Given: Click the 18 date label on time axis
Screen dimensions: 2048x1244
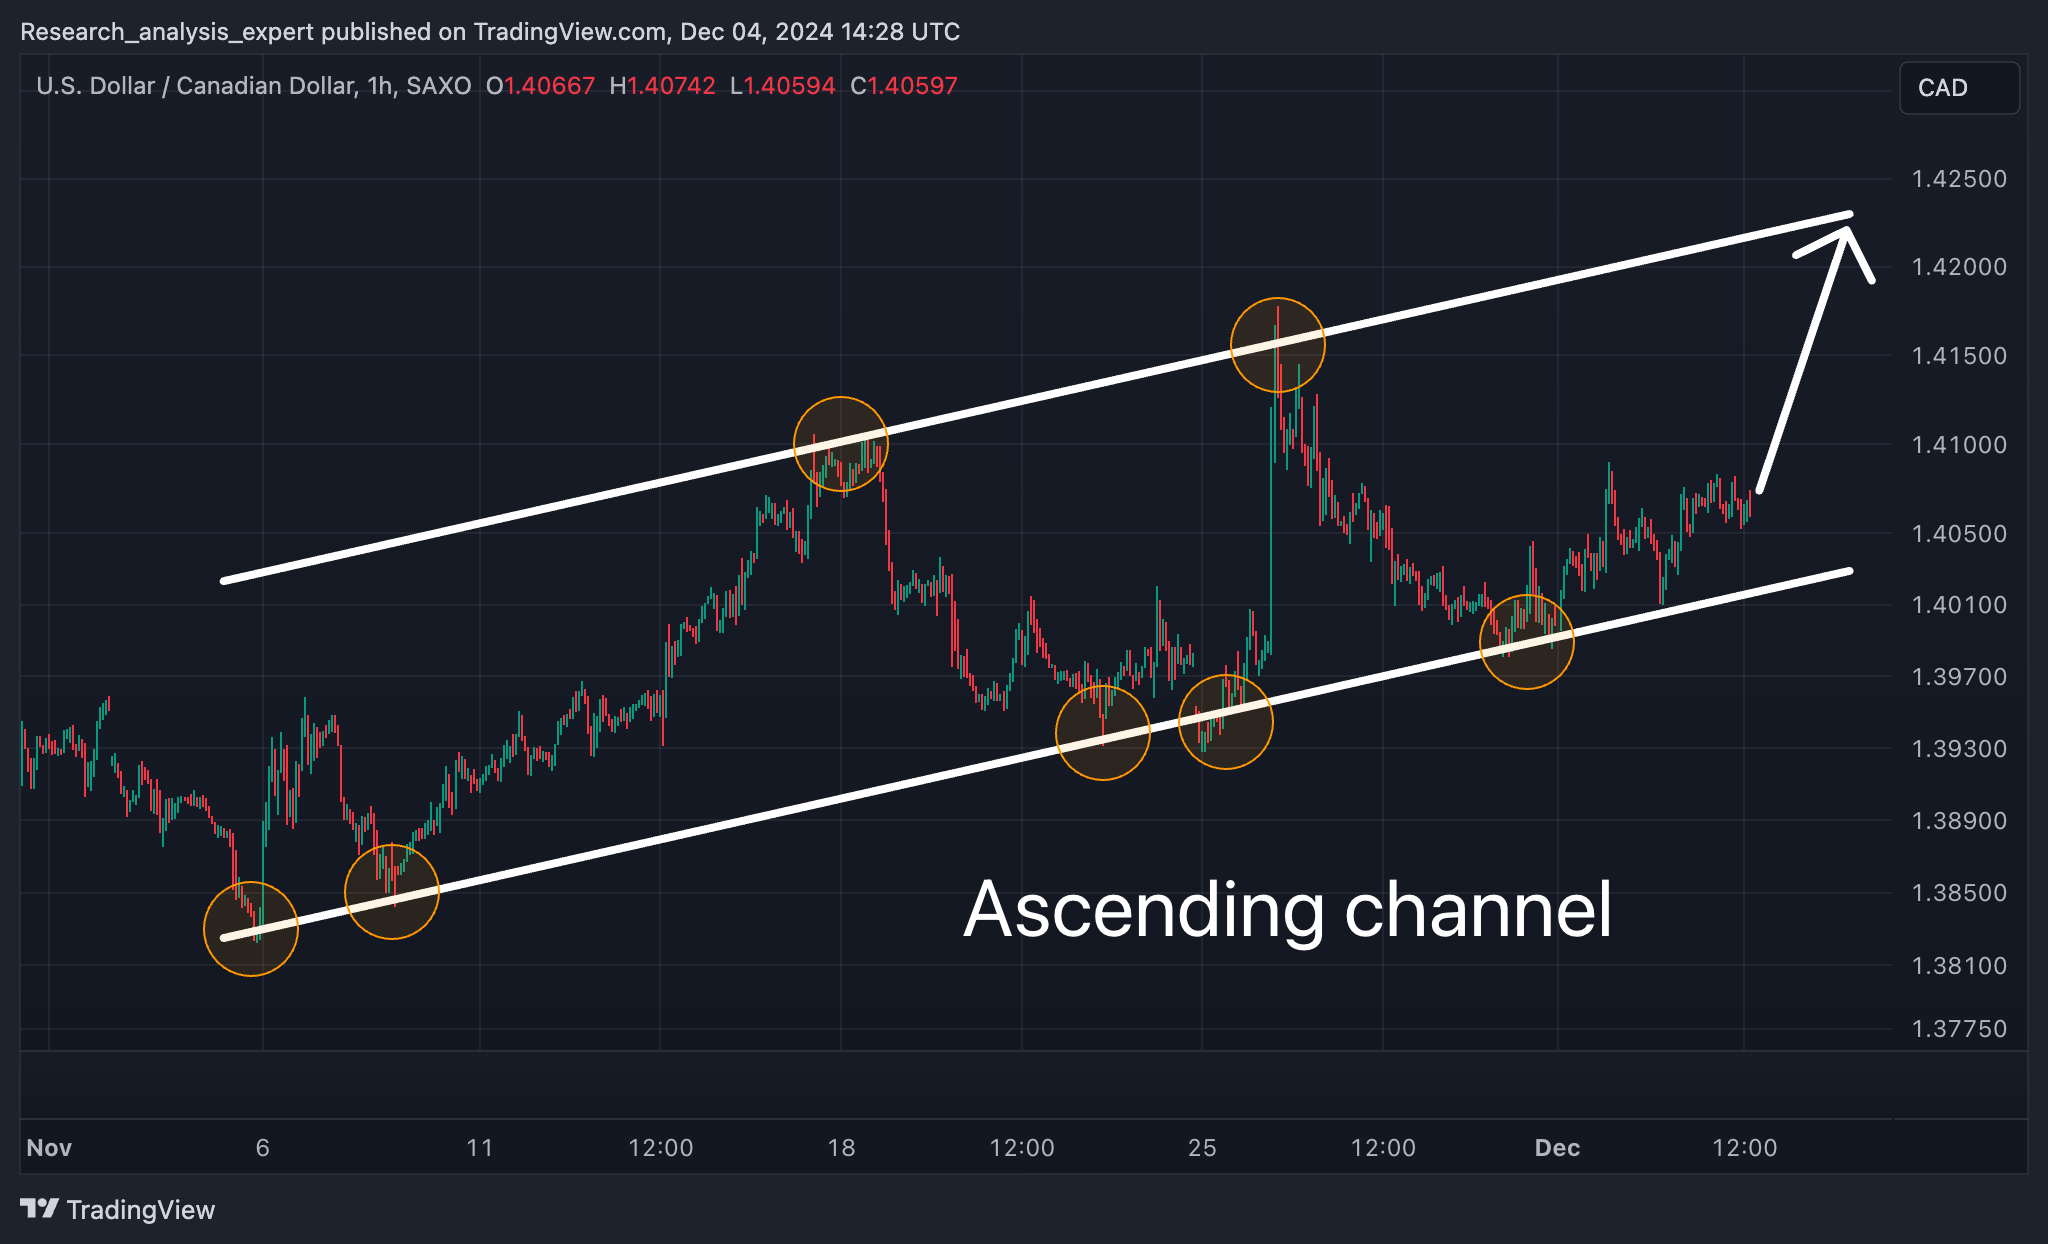Looking at the screenshot, I should 842,1148.
